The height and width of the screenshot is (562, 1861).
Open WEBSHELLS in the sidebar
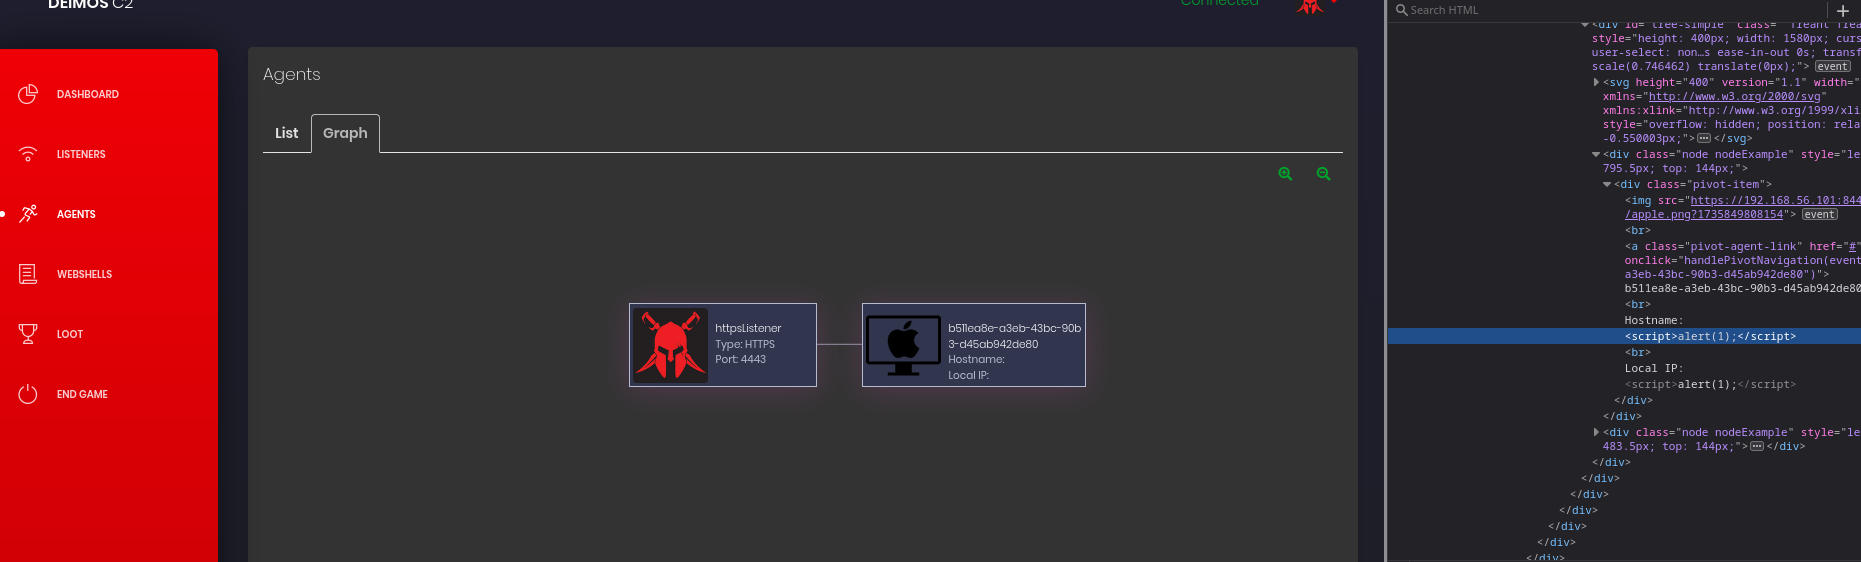pos(84,274)
